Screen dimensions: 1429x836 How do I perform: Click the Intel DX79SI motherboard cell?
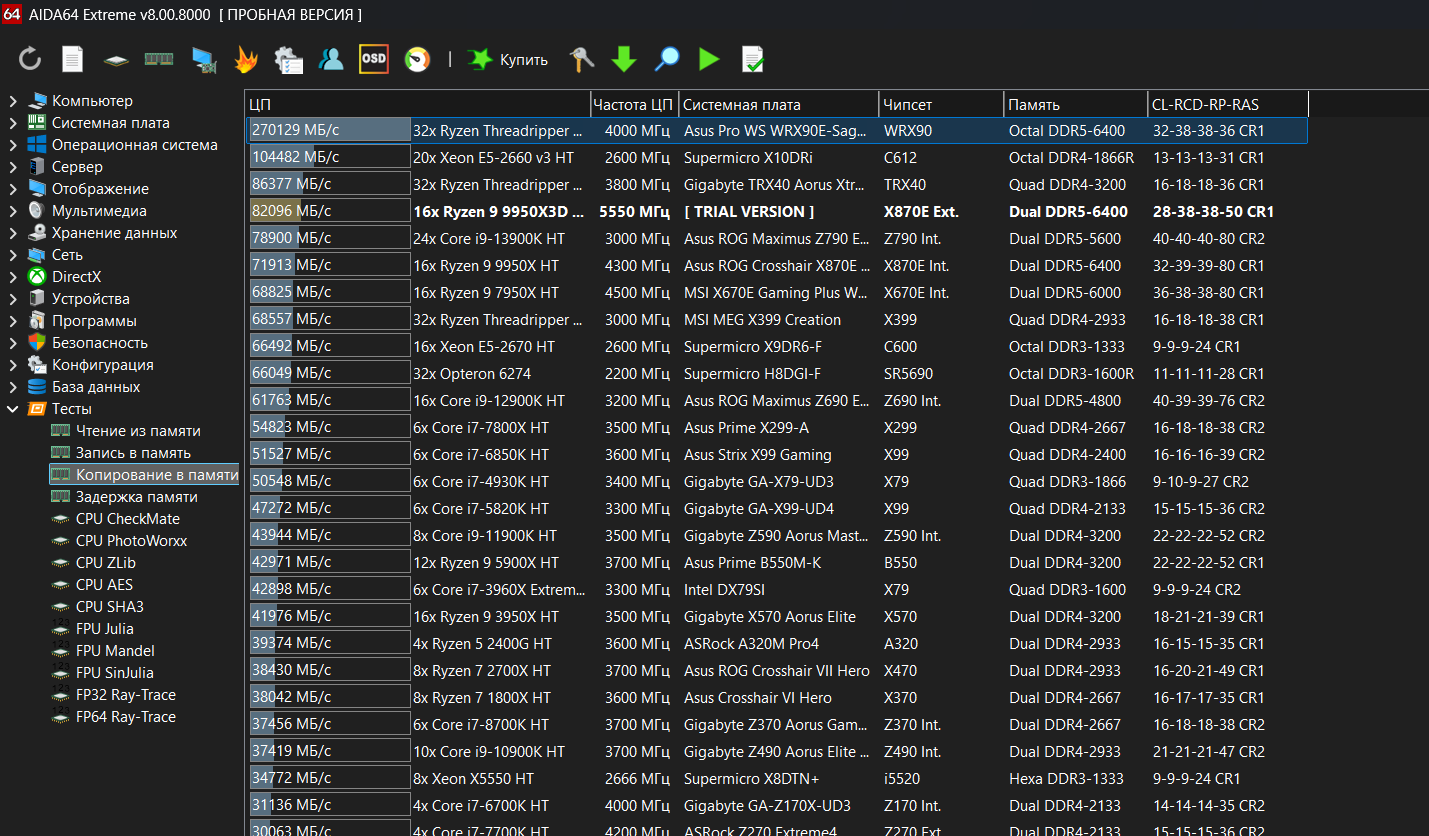(x=724, y=590)
